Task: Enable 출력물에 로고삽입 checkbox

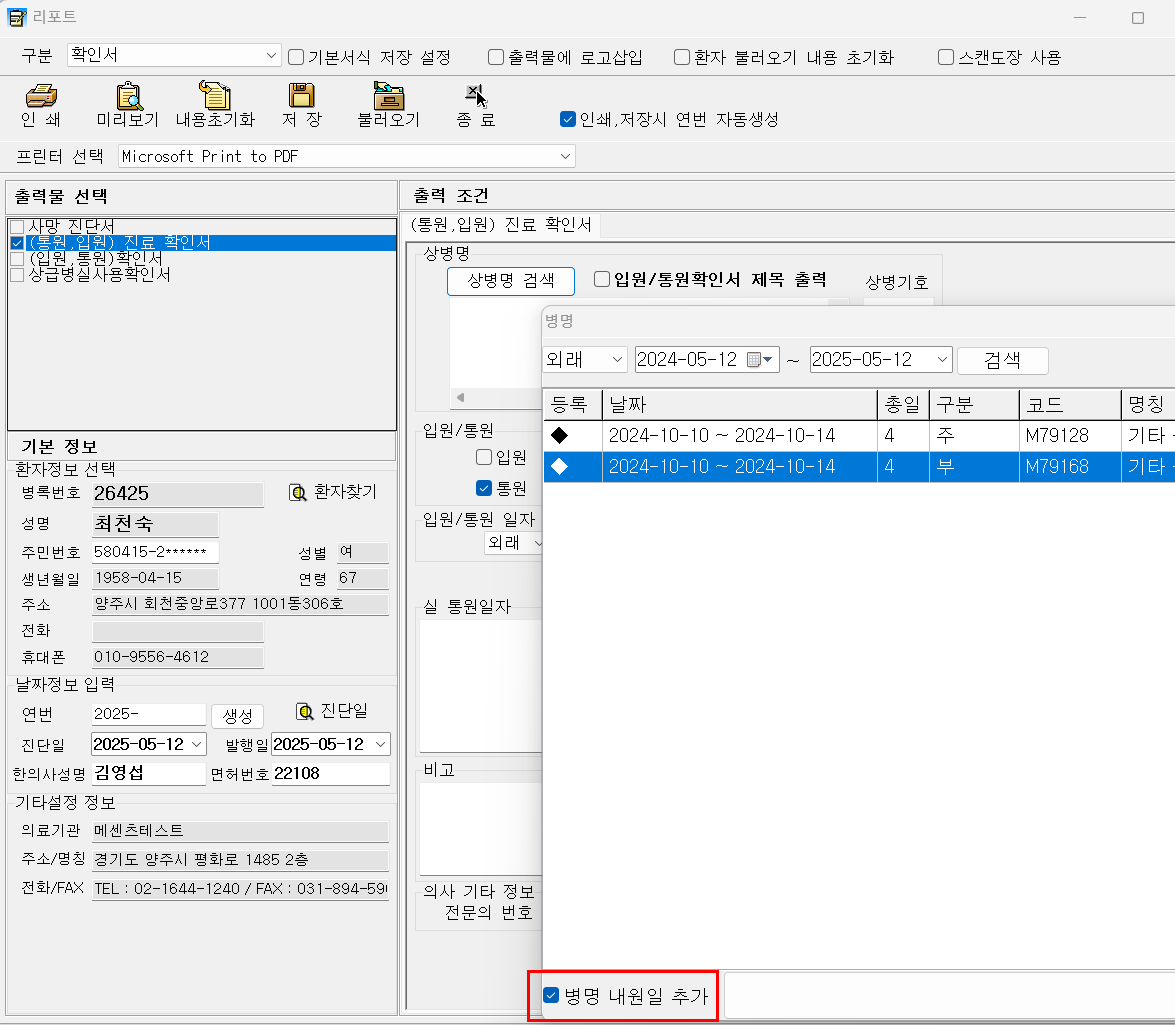Action: click(x=496, y=57)
